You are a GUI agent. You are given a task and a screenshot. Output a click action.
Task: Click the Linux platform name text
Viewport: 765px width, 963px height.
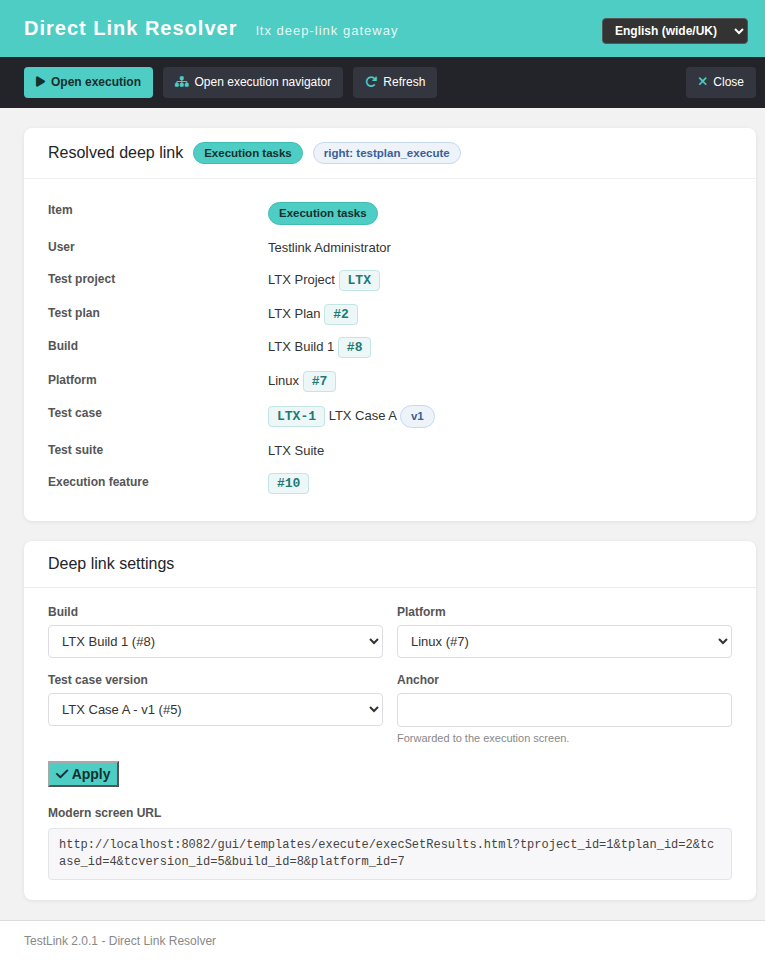point(283,381)
